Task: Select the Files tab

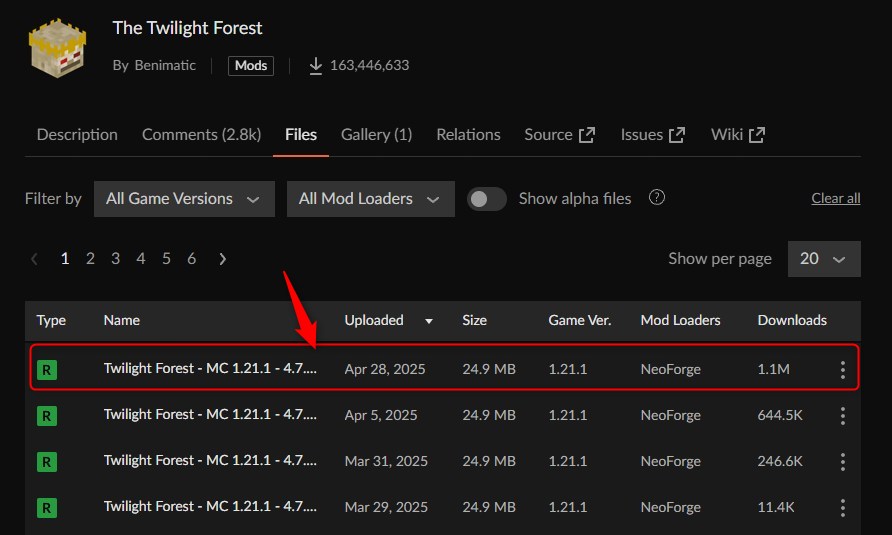Action: [301, 135]
